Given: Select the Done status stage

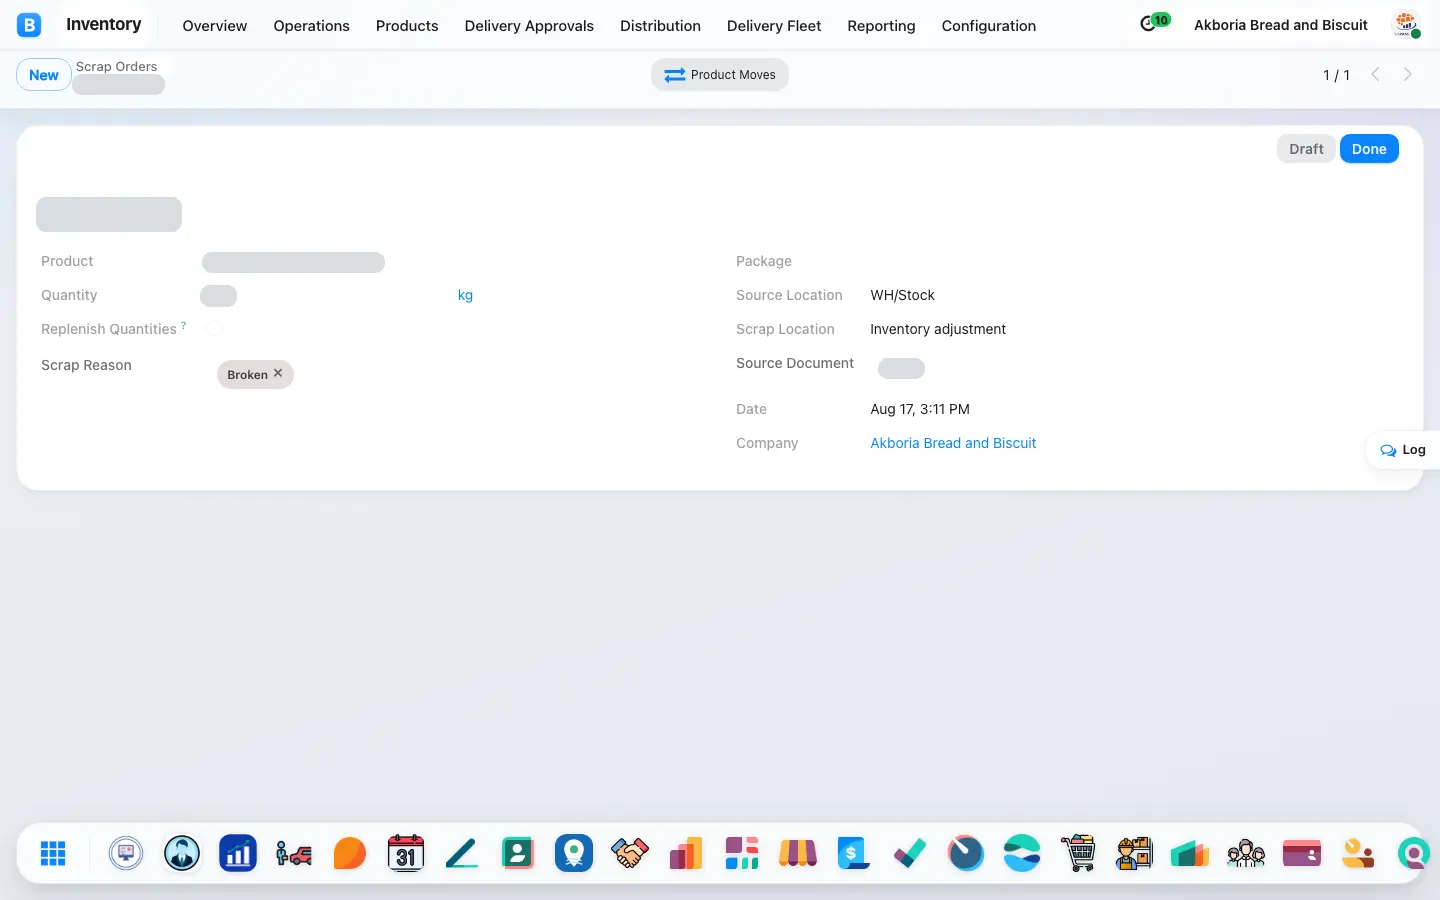Looking at the screenshot, I should pos(1369,149).
